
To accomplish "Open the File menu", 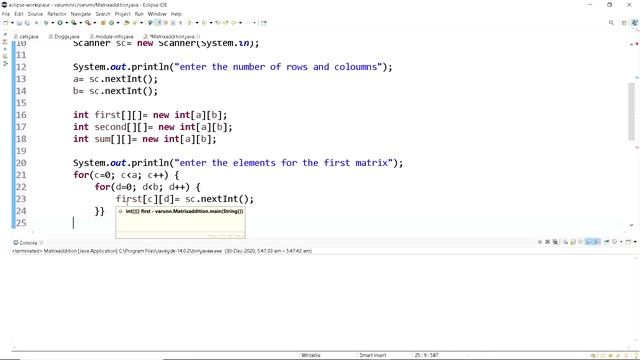I will (x=6, y=14).
